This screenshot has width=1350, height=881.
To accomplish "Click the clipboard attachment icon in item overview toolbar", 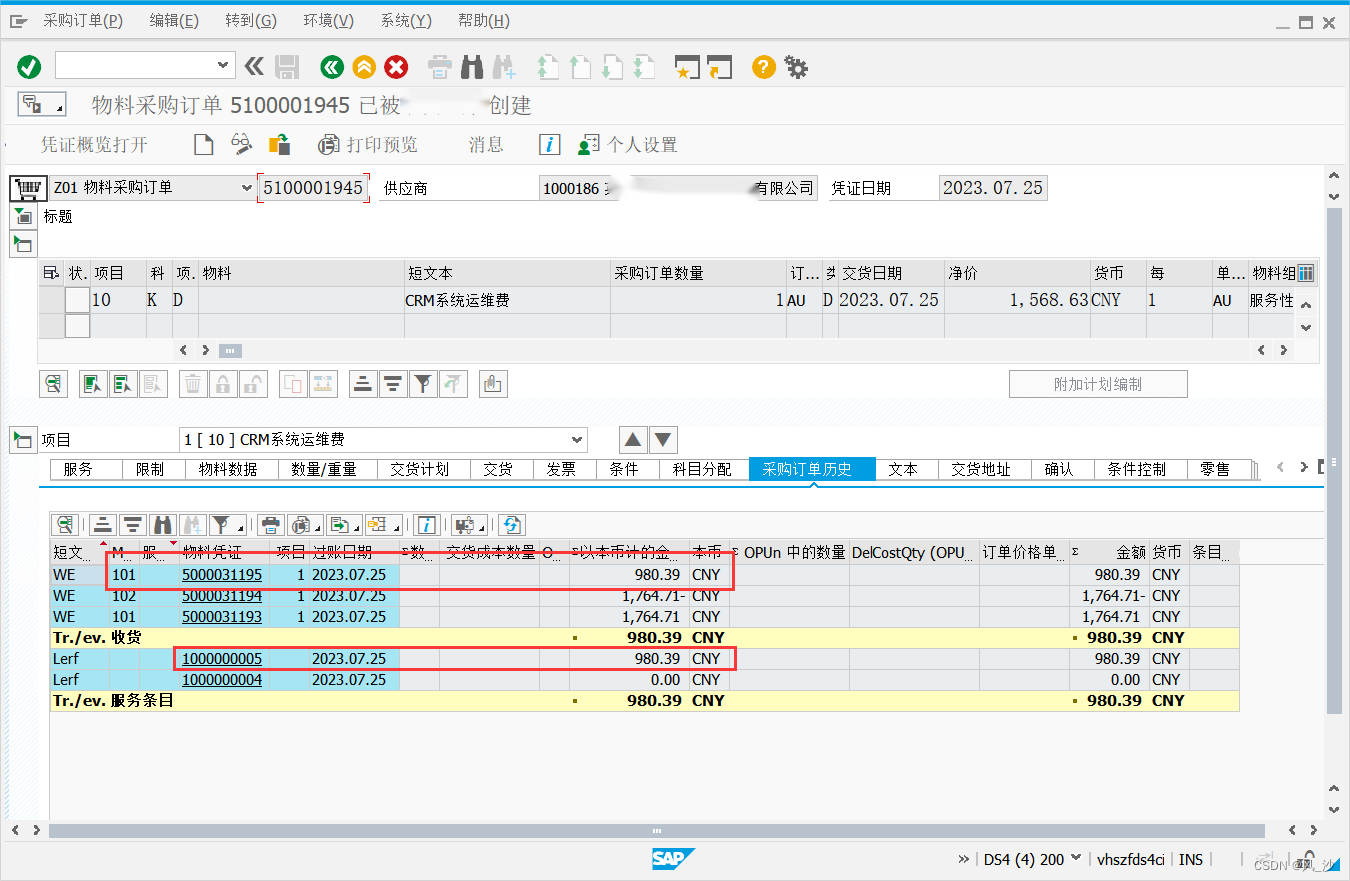I will (x=491, y=383).
